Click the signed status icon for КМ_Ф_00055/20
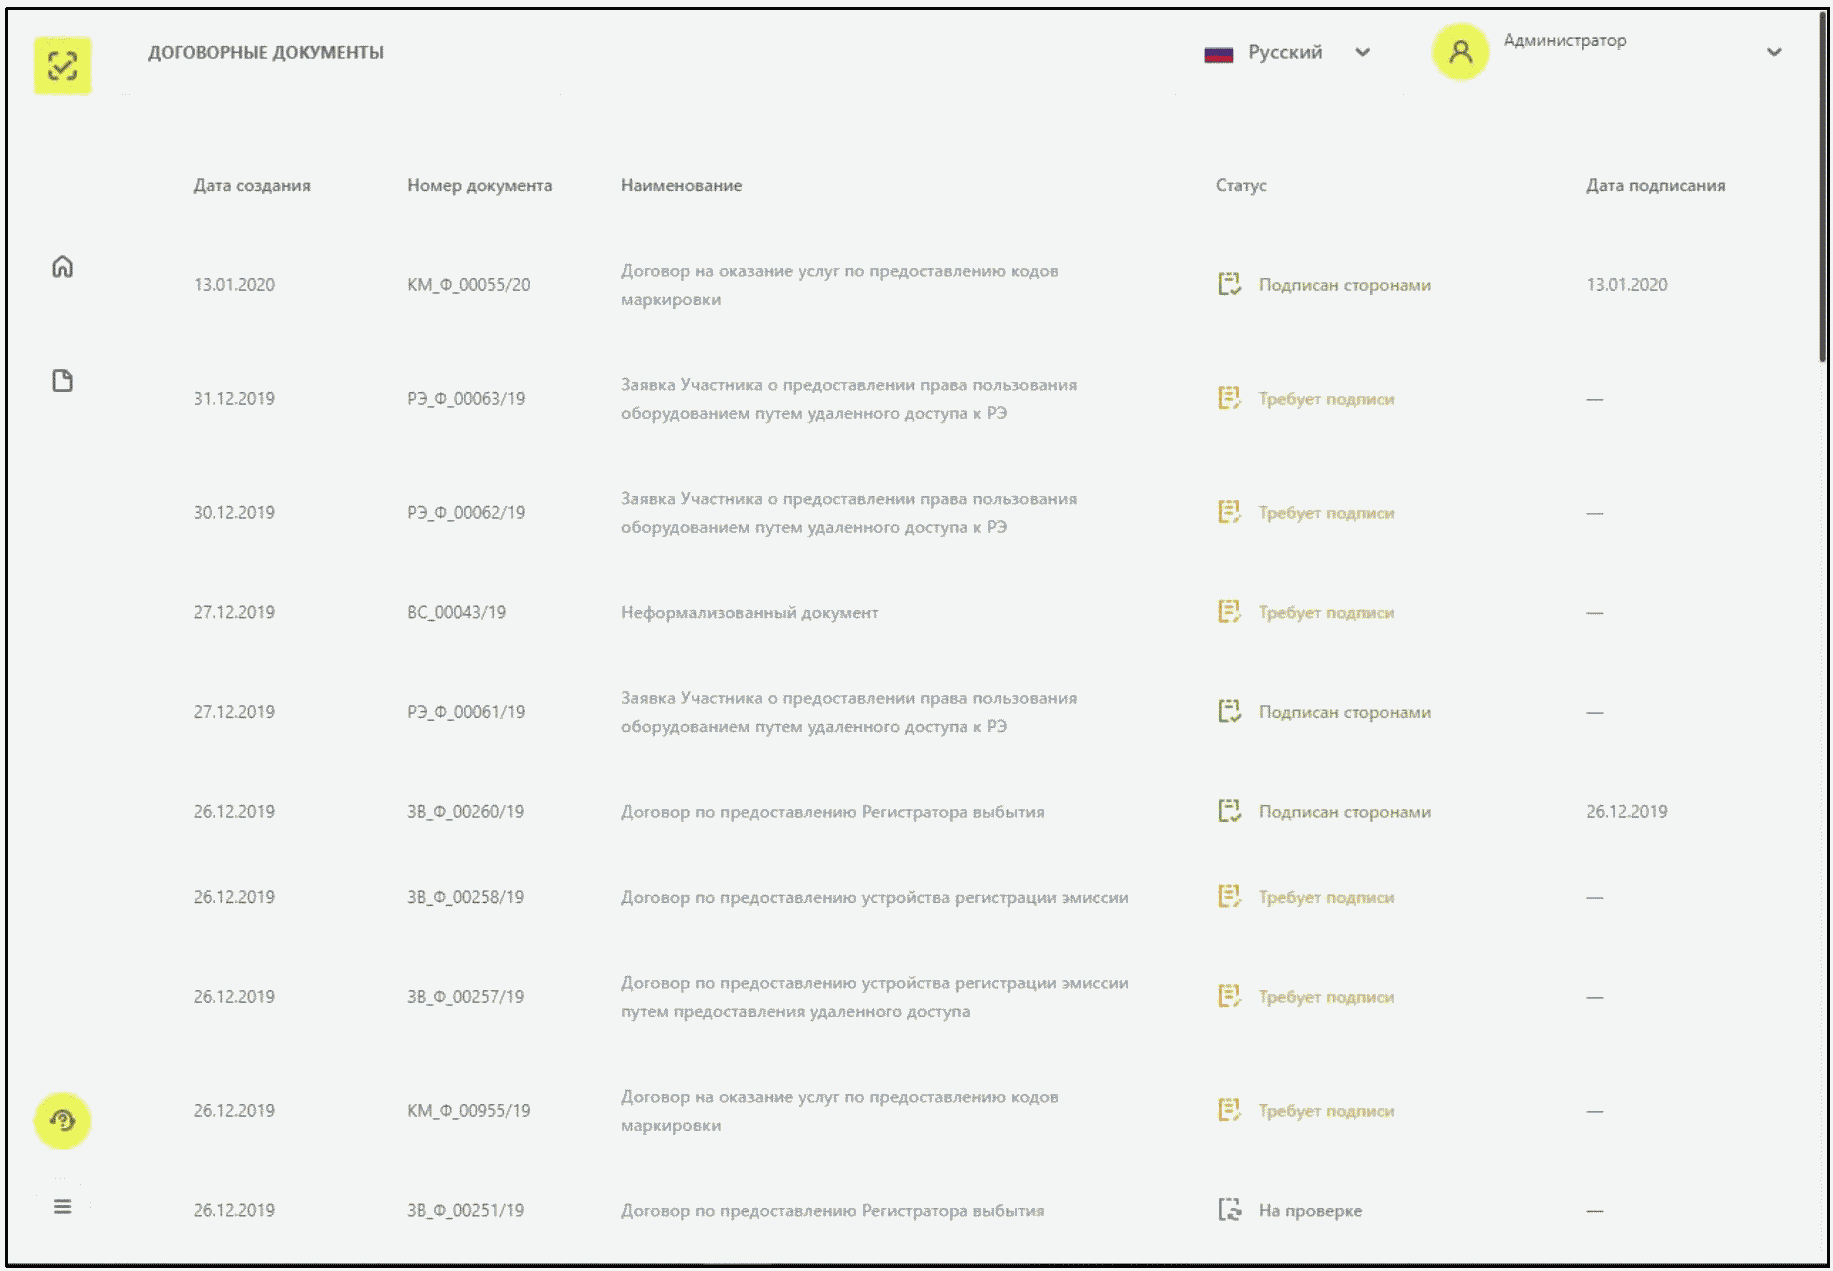 (x=1229, y=284)
